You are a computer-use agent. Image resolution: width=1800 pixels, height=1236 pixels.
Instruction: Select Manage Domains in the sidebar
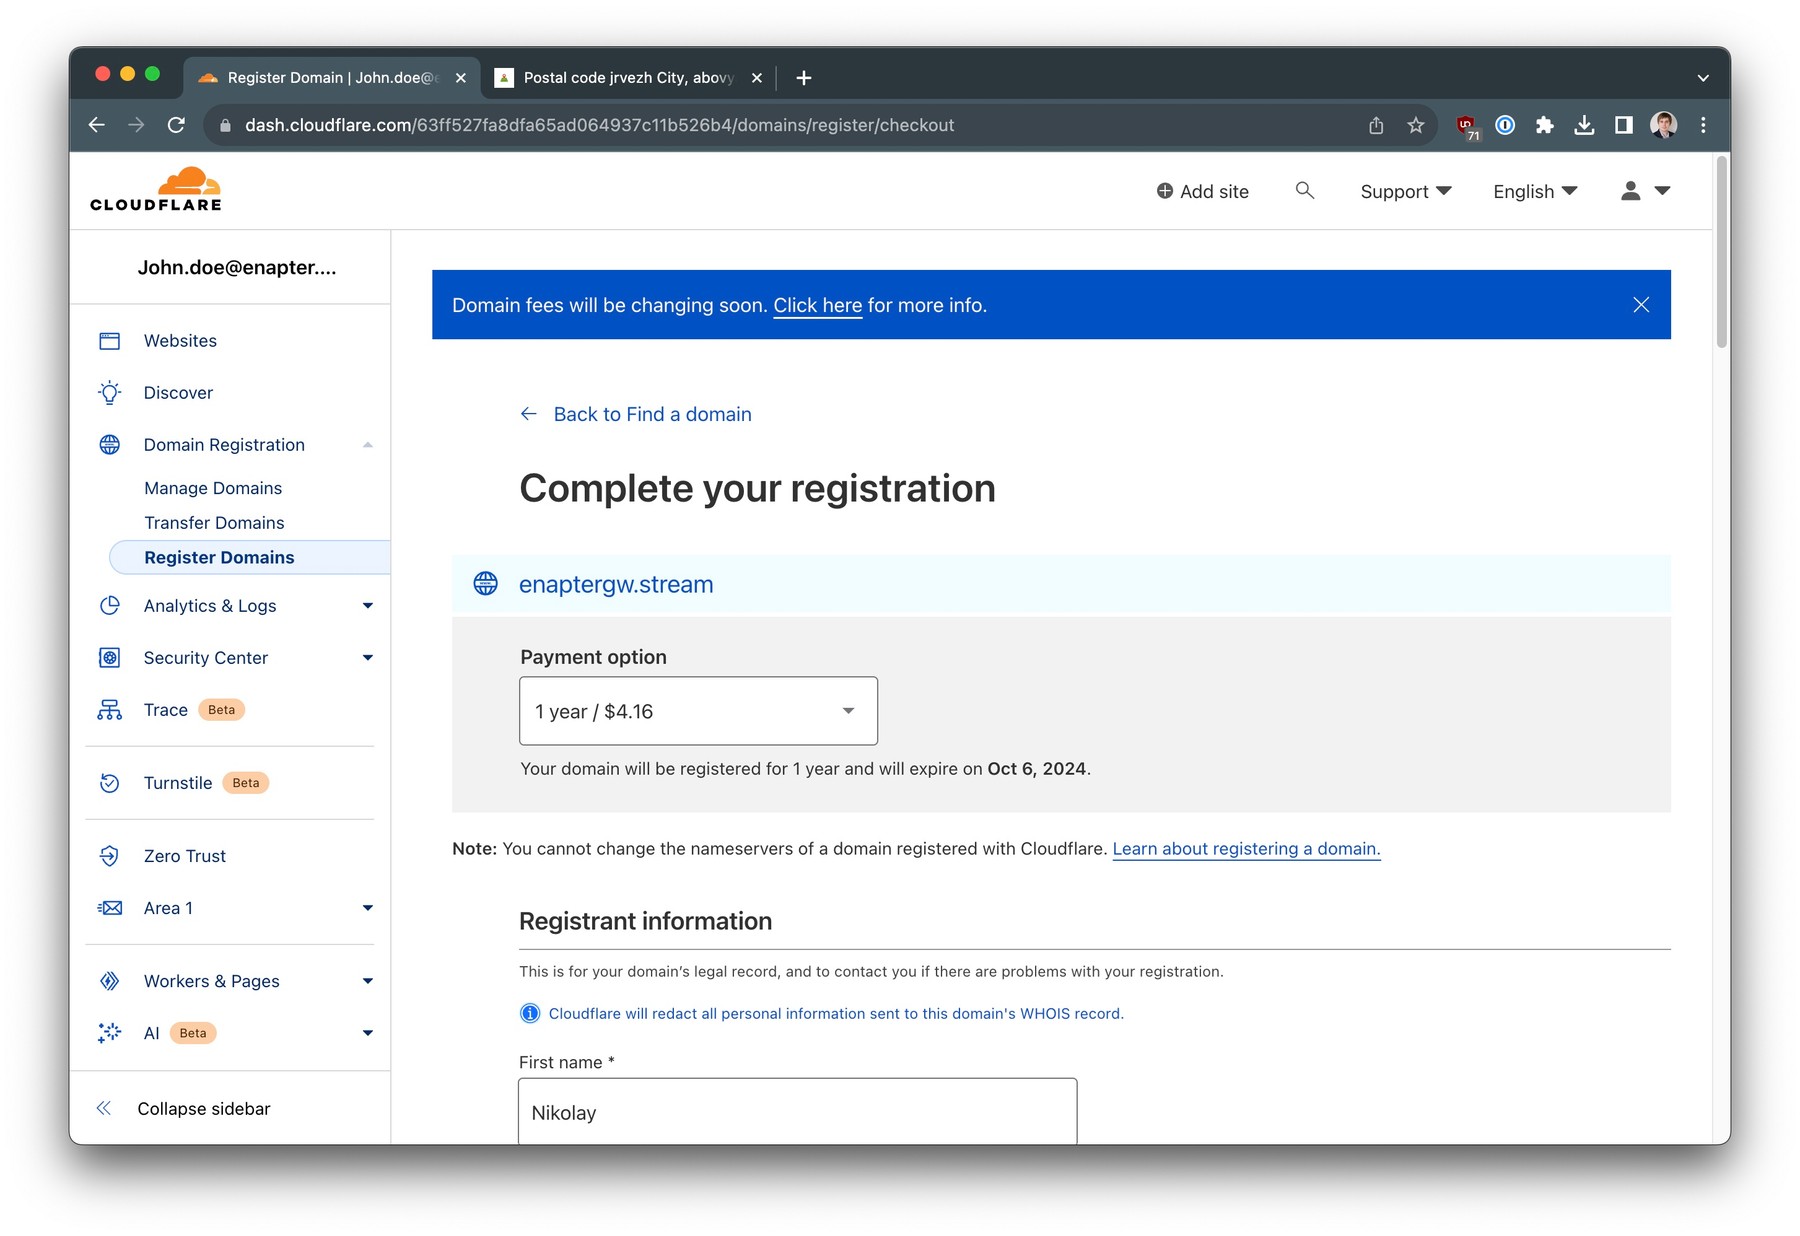(x=213, y=488)
